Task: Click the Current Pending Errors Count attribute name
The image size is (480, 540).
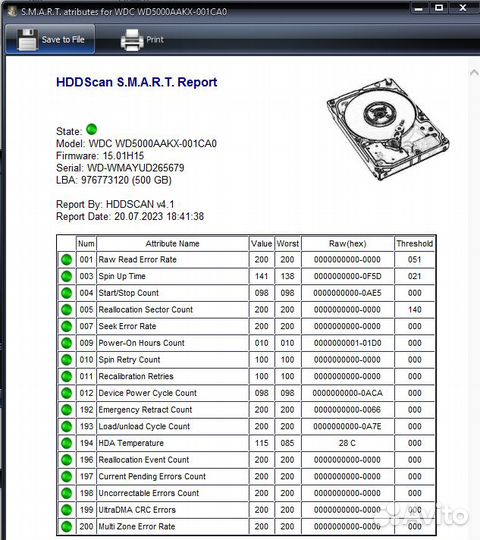Action: point(152,477)
